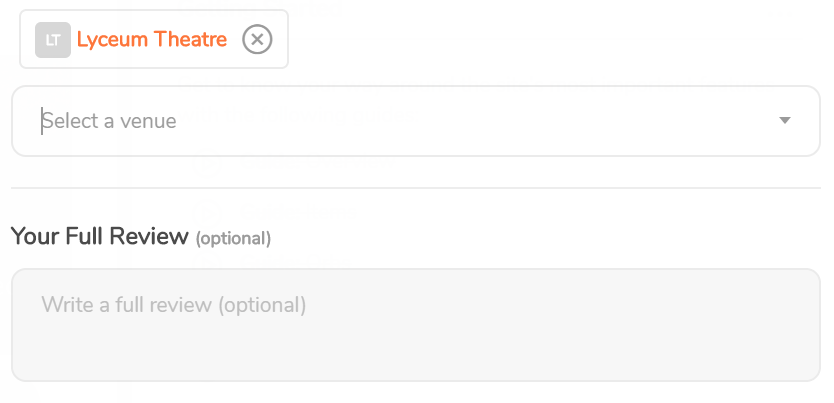Click the optional label beside Full Review
This screenshot has height=403, width=834.
[233, 238]
